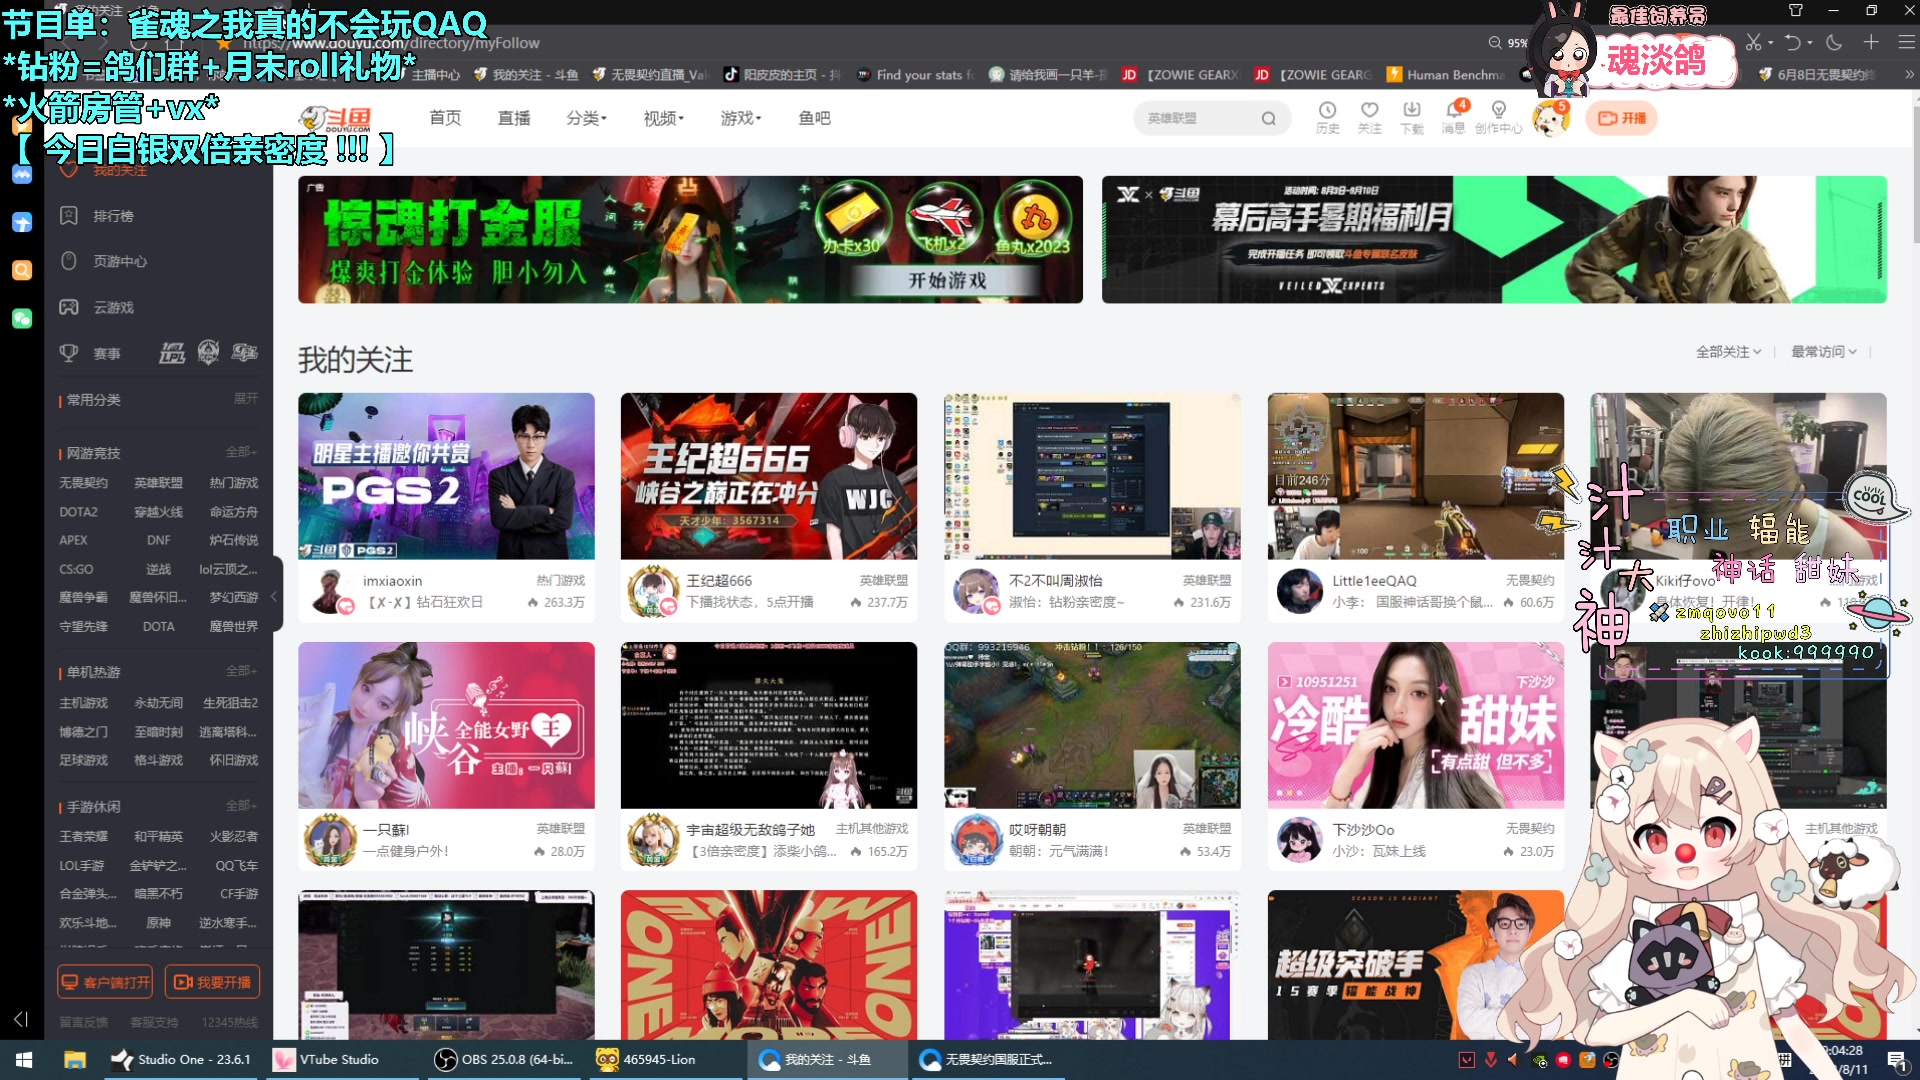Click the browser skin shirt icon
Screen dimensions: 1920x1080
[x=1795, y=10]
